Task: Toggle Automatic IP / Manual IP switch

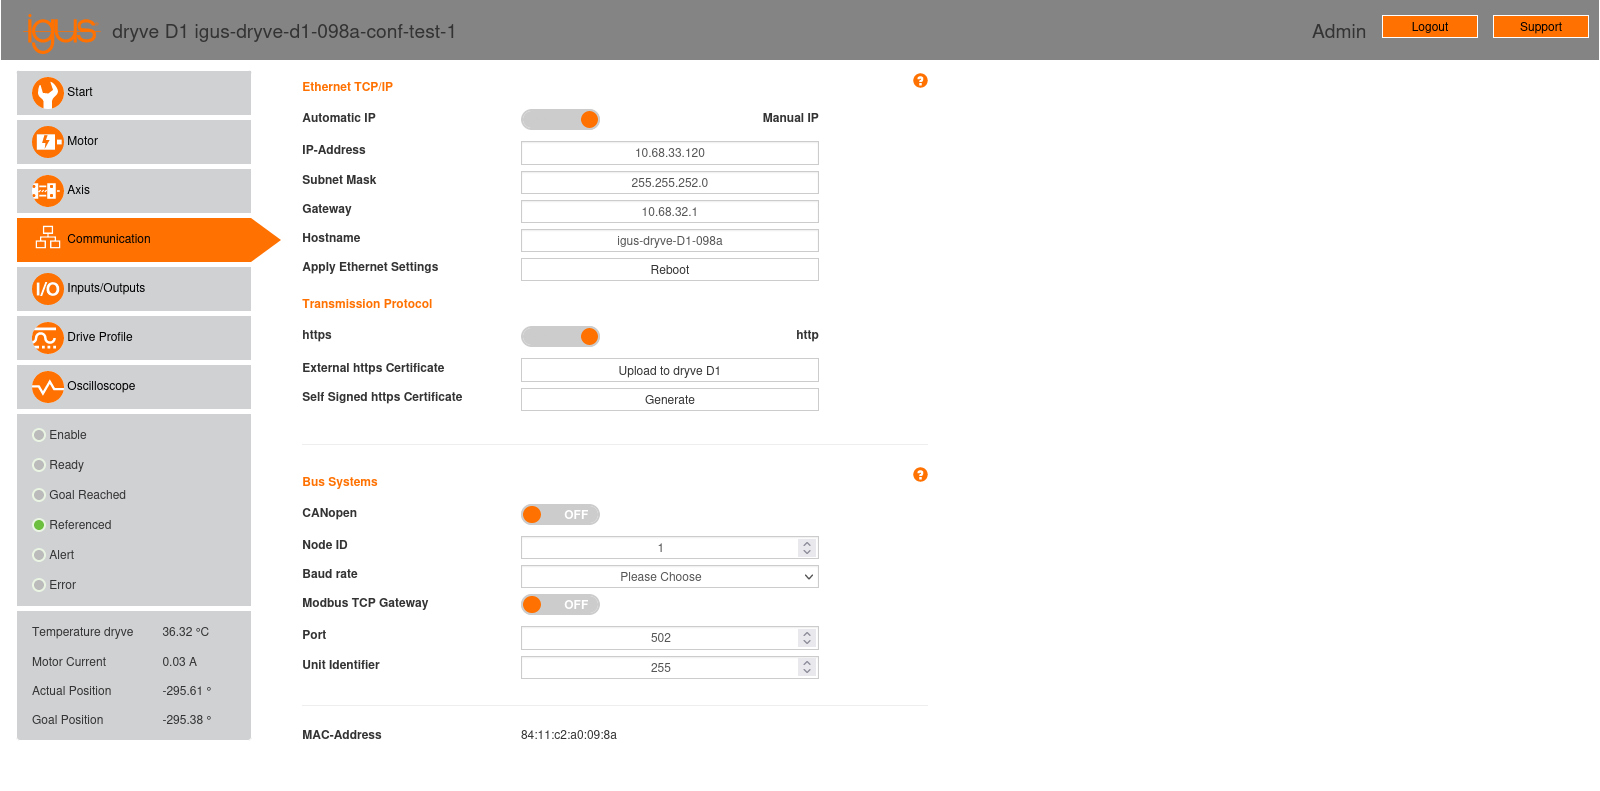Action: click(560, 120)
